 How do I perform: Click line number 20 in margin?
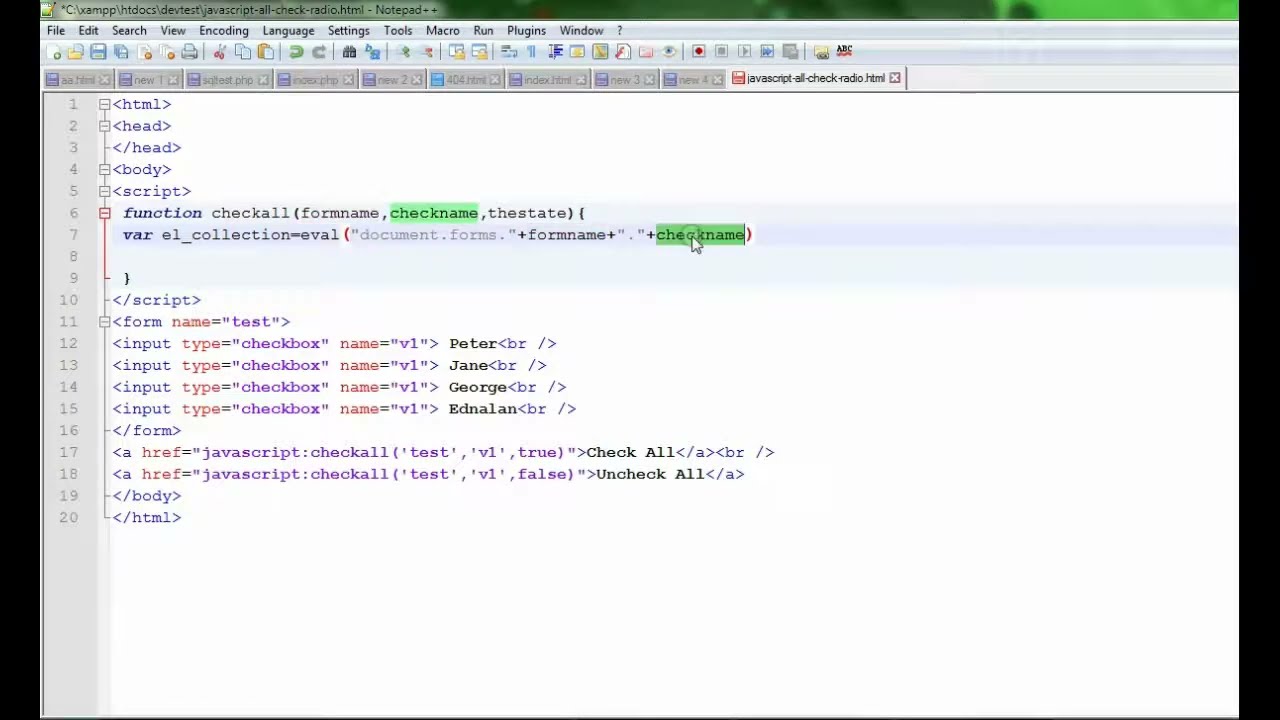(x=68, y=517)
